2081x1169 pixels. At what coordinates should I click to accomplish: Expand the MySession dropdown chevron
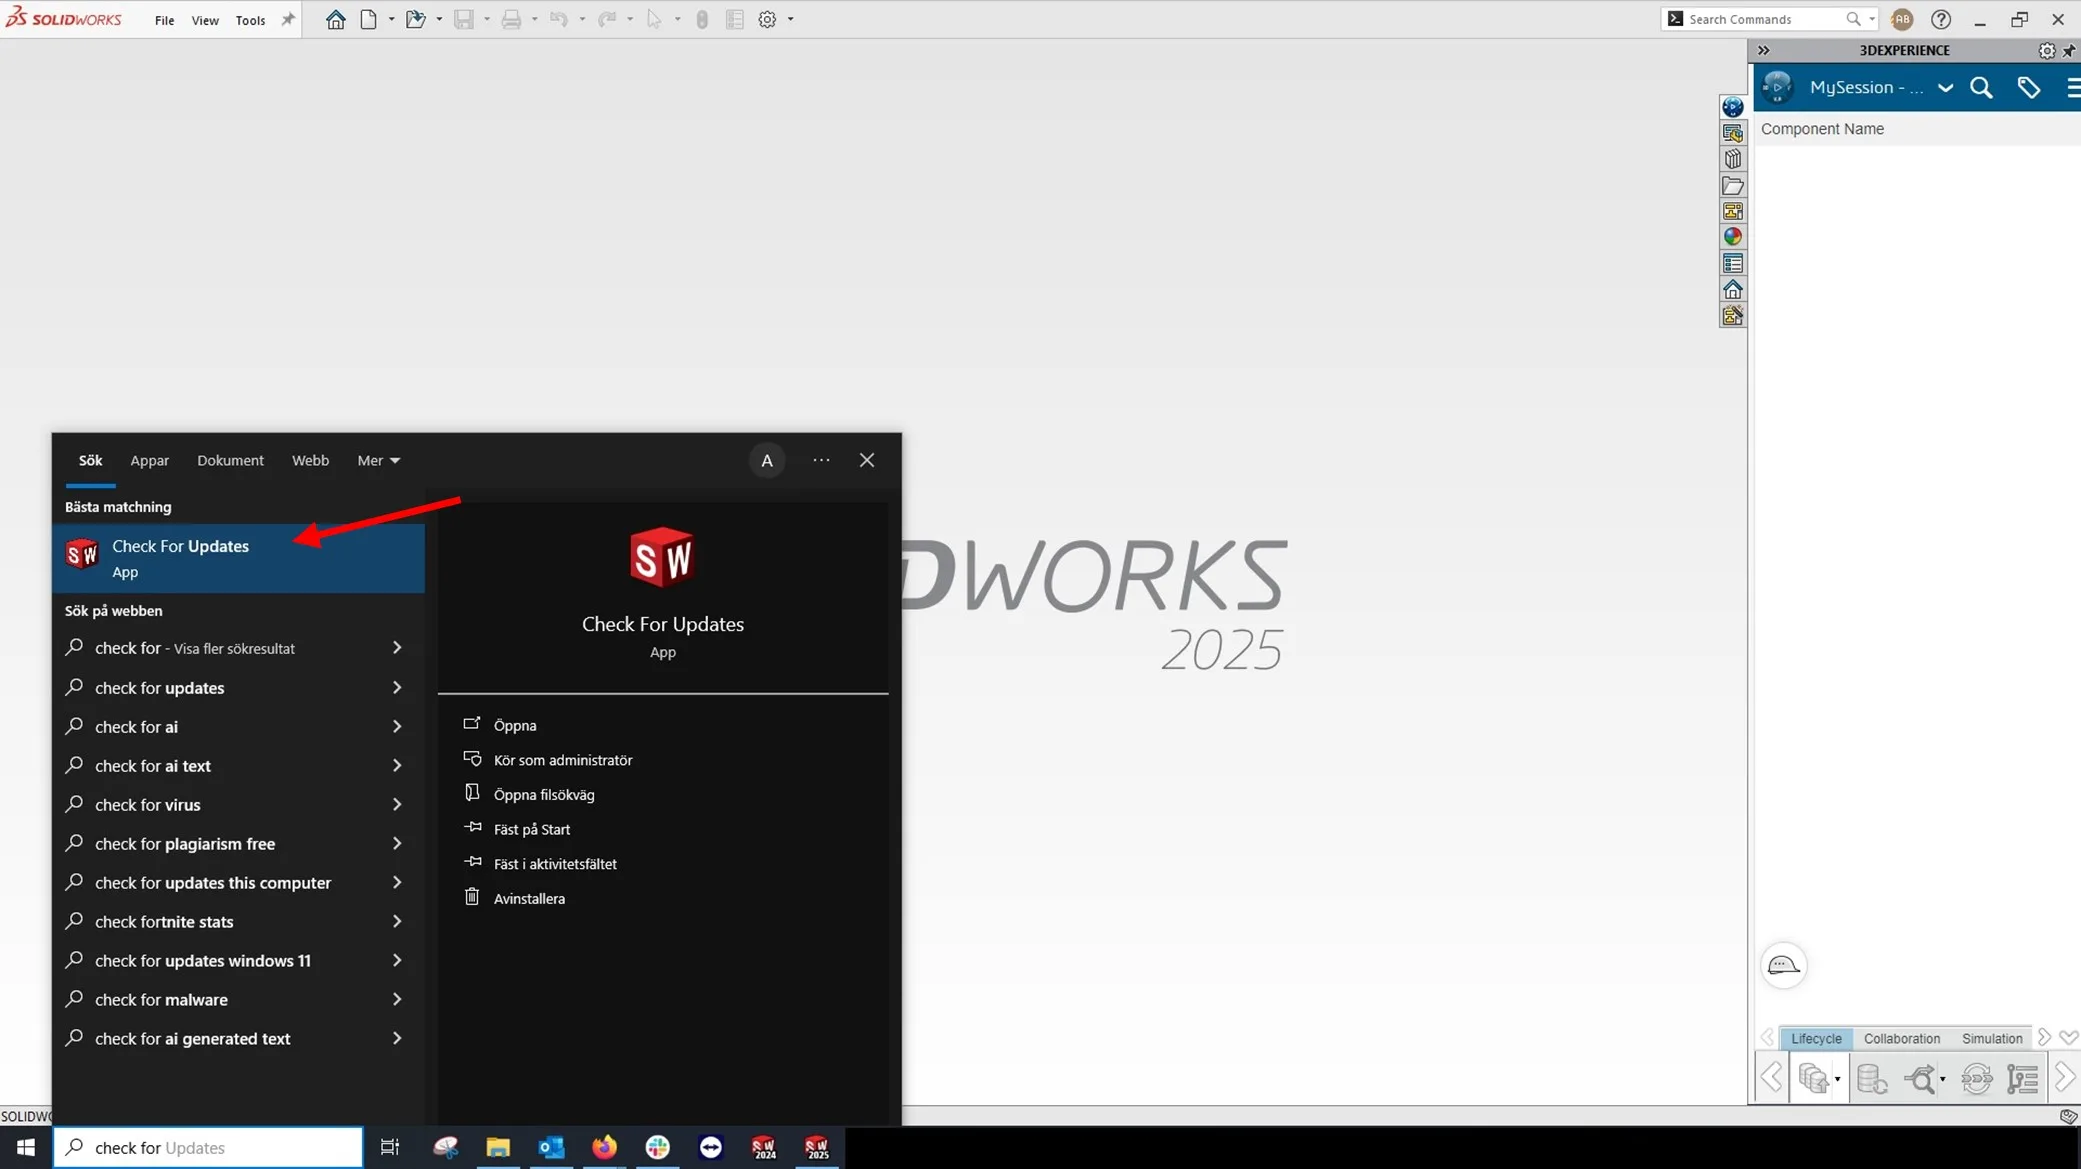point(1945,88)
